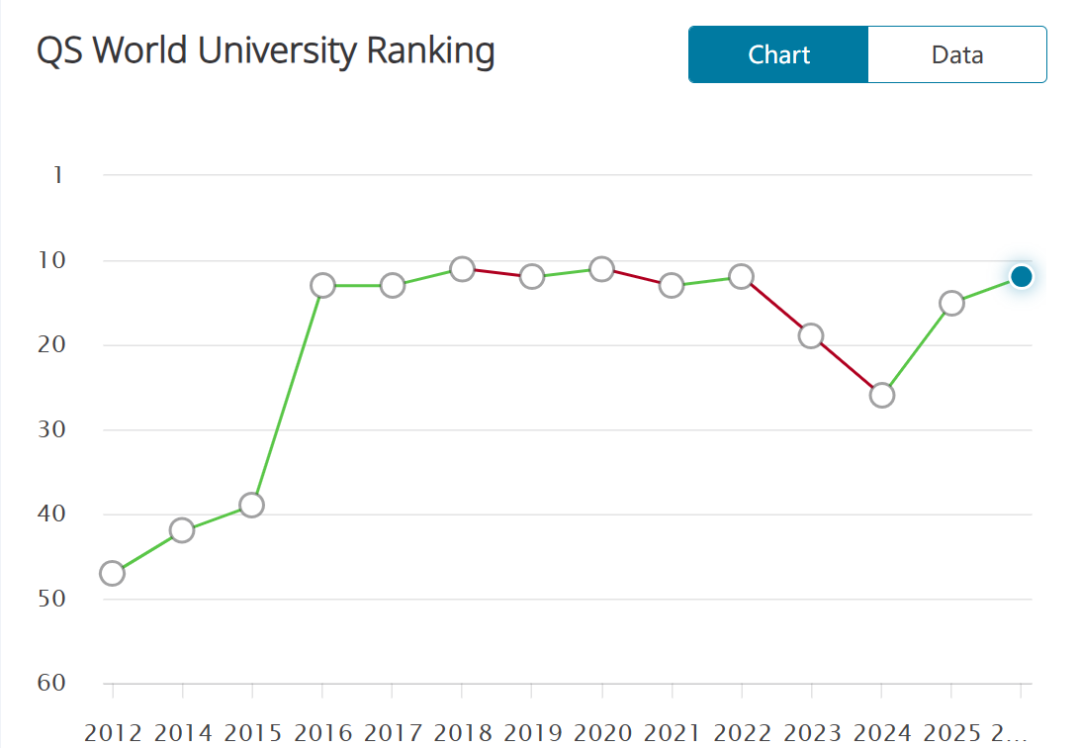Click the axis label showing rank 1
The width and height of the screenshot is (1080, 748).
pos(58,175)
